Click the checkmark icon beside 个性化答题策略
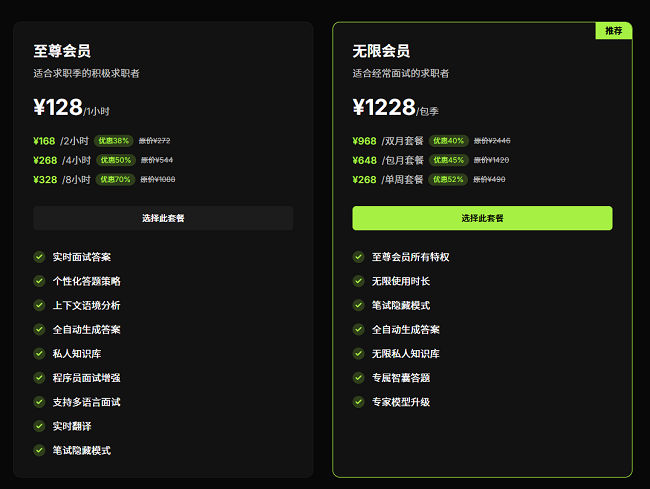 [x=39, y=281]
